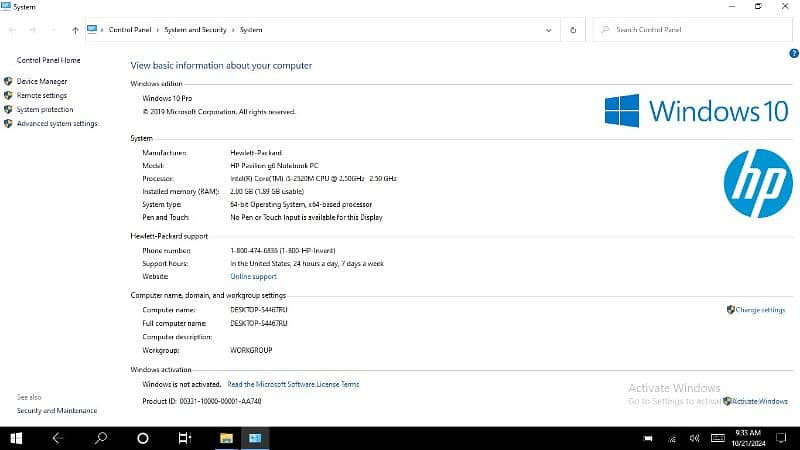Open HP Online support website link
Image resolution: width=800 pixels, height=450 pixels.
[x=253, y=276]
